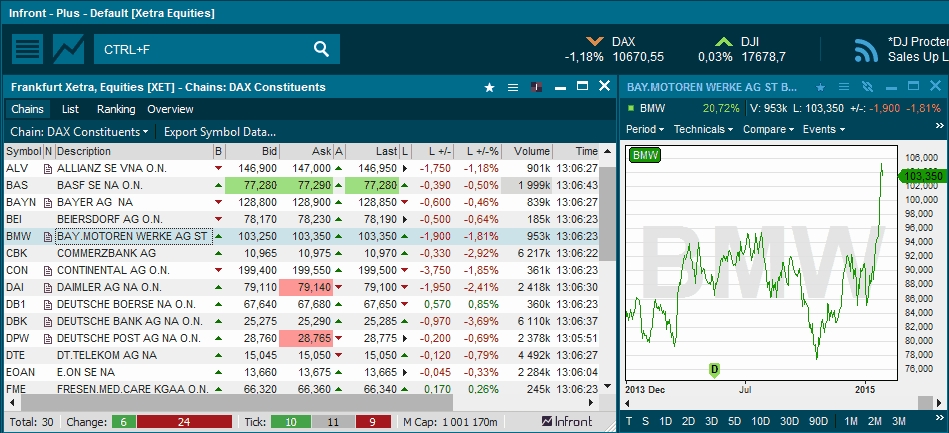Select the 5D chart period
Viewport: 949px width, 433px height.
point(734,421)
